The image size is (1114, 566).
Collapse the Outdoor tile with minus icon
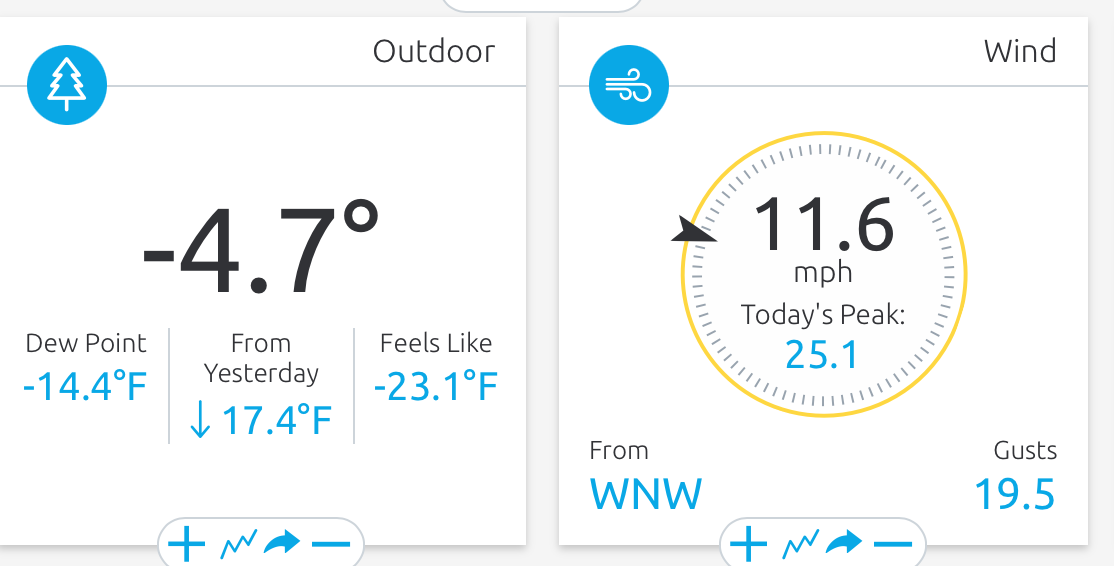pyautogui.click(x=331, y=544)
